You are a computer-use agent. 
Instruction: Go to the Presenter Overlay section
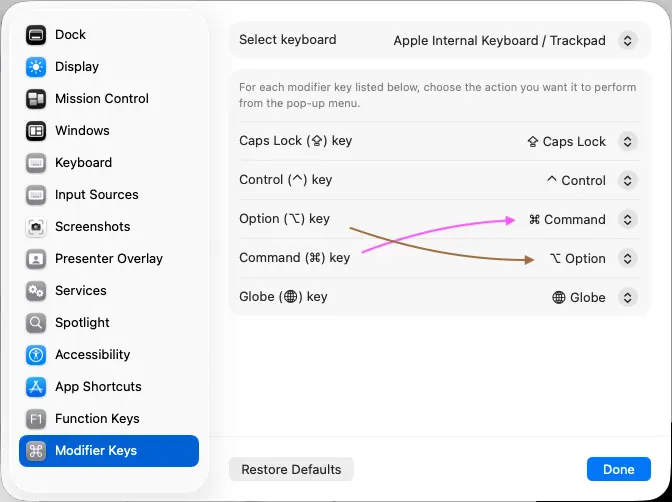tap(108, 259)
